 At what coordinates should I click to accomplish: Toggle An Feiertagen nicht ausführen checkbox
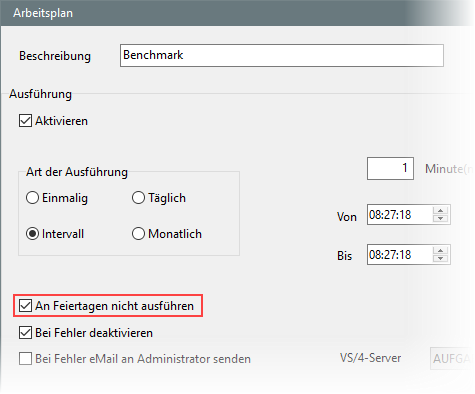click(25, 306)
